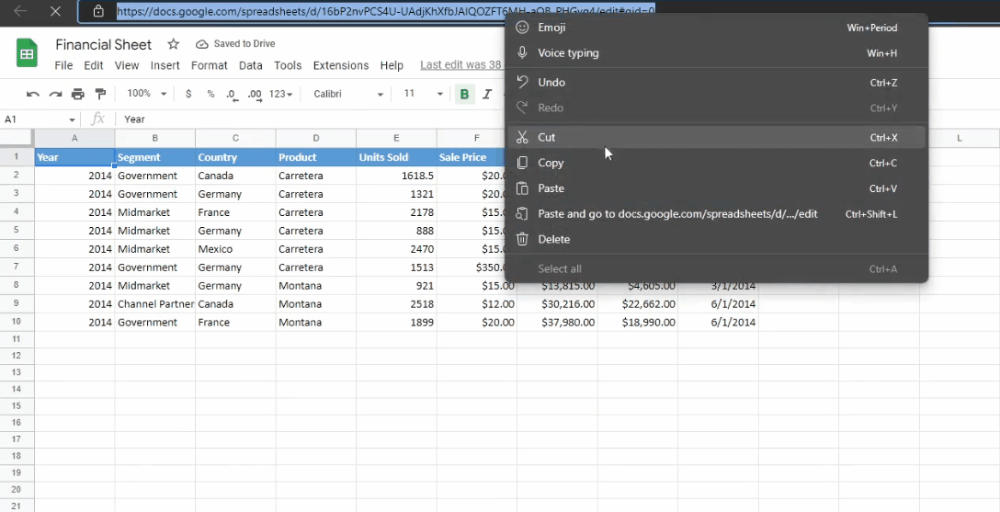
Task: Click the browser back arrow
Action: pyautogui.click(x=20, y=11)
